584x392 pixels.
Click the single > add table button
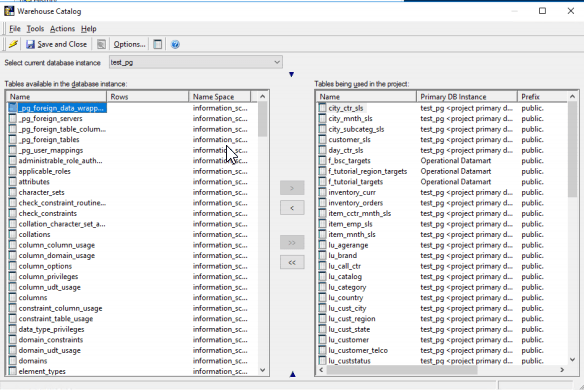(x=292, y=188)
